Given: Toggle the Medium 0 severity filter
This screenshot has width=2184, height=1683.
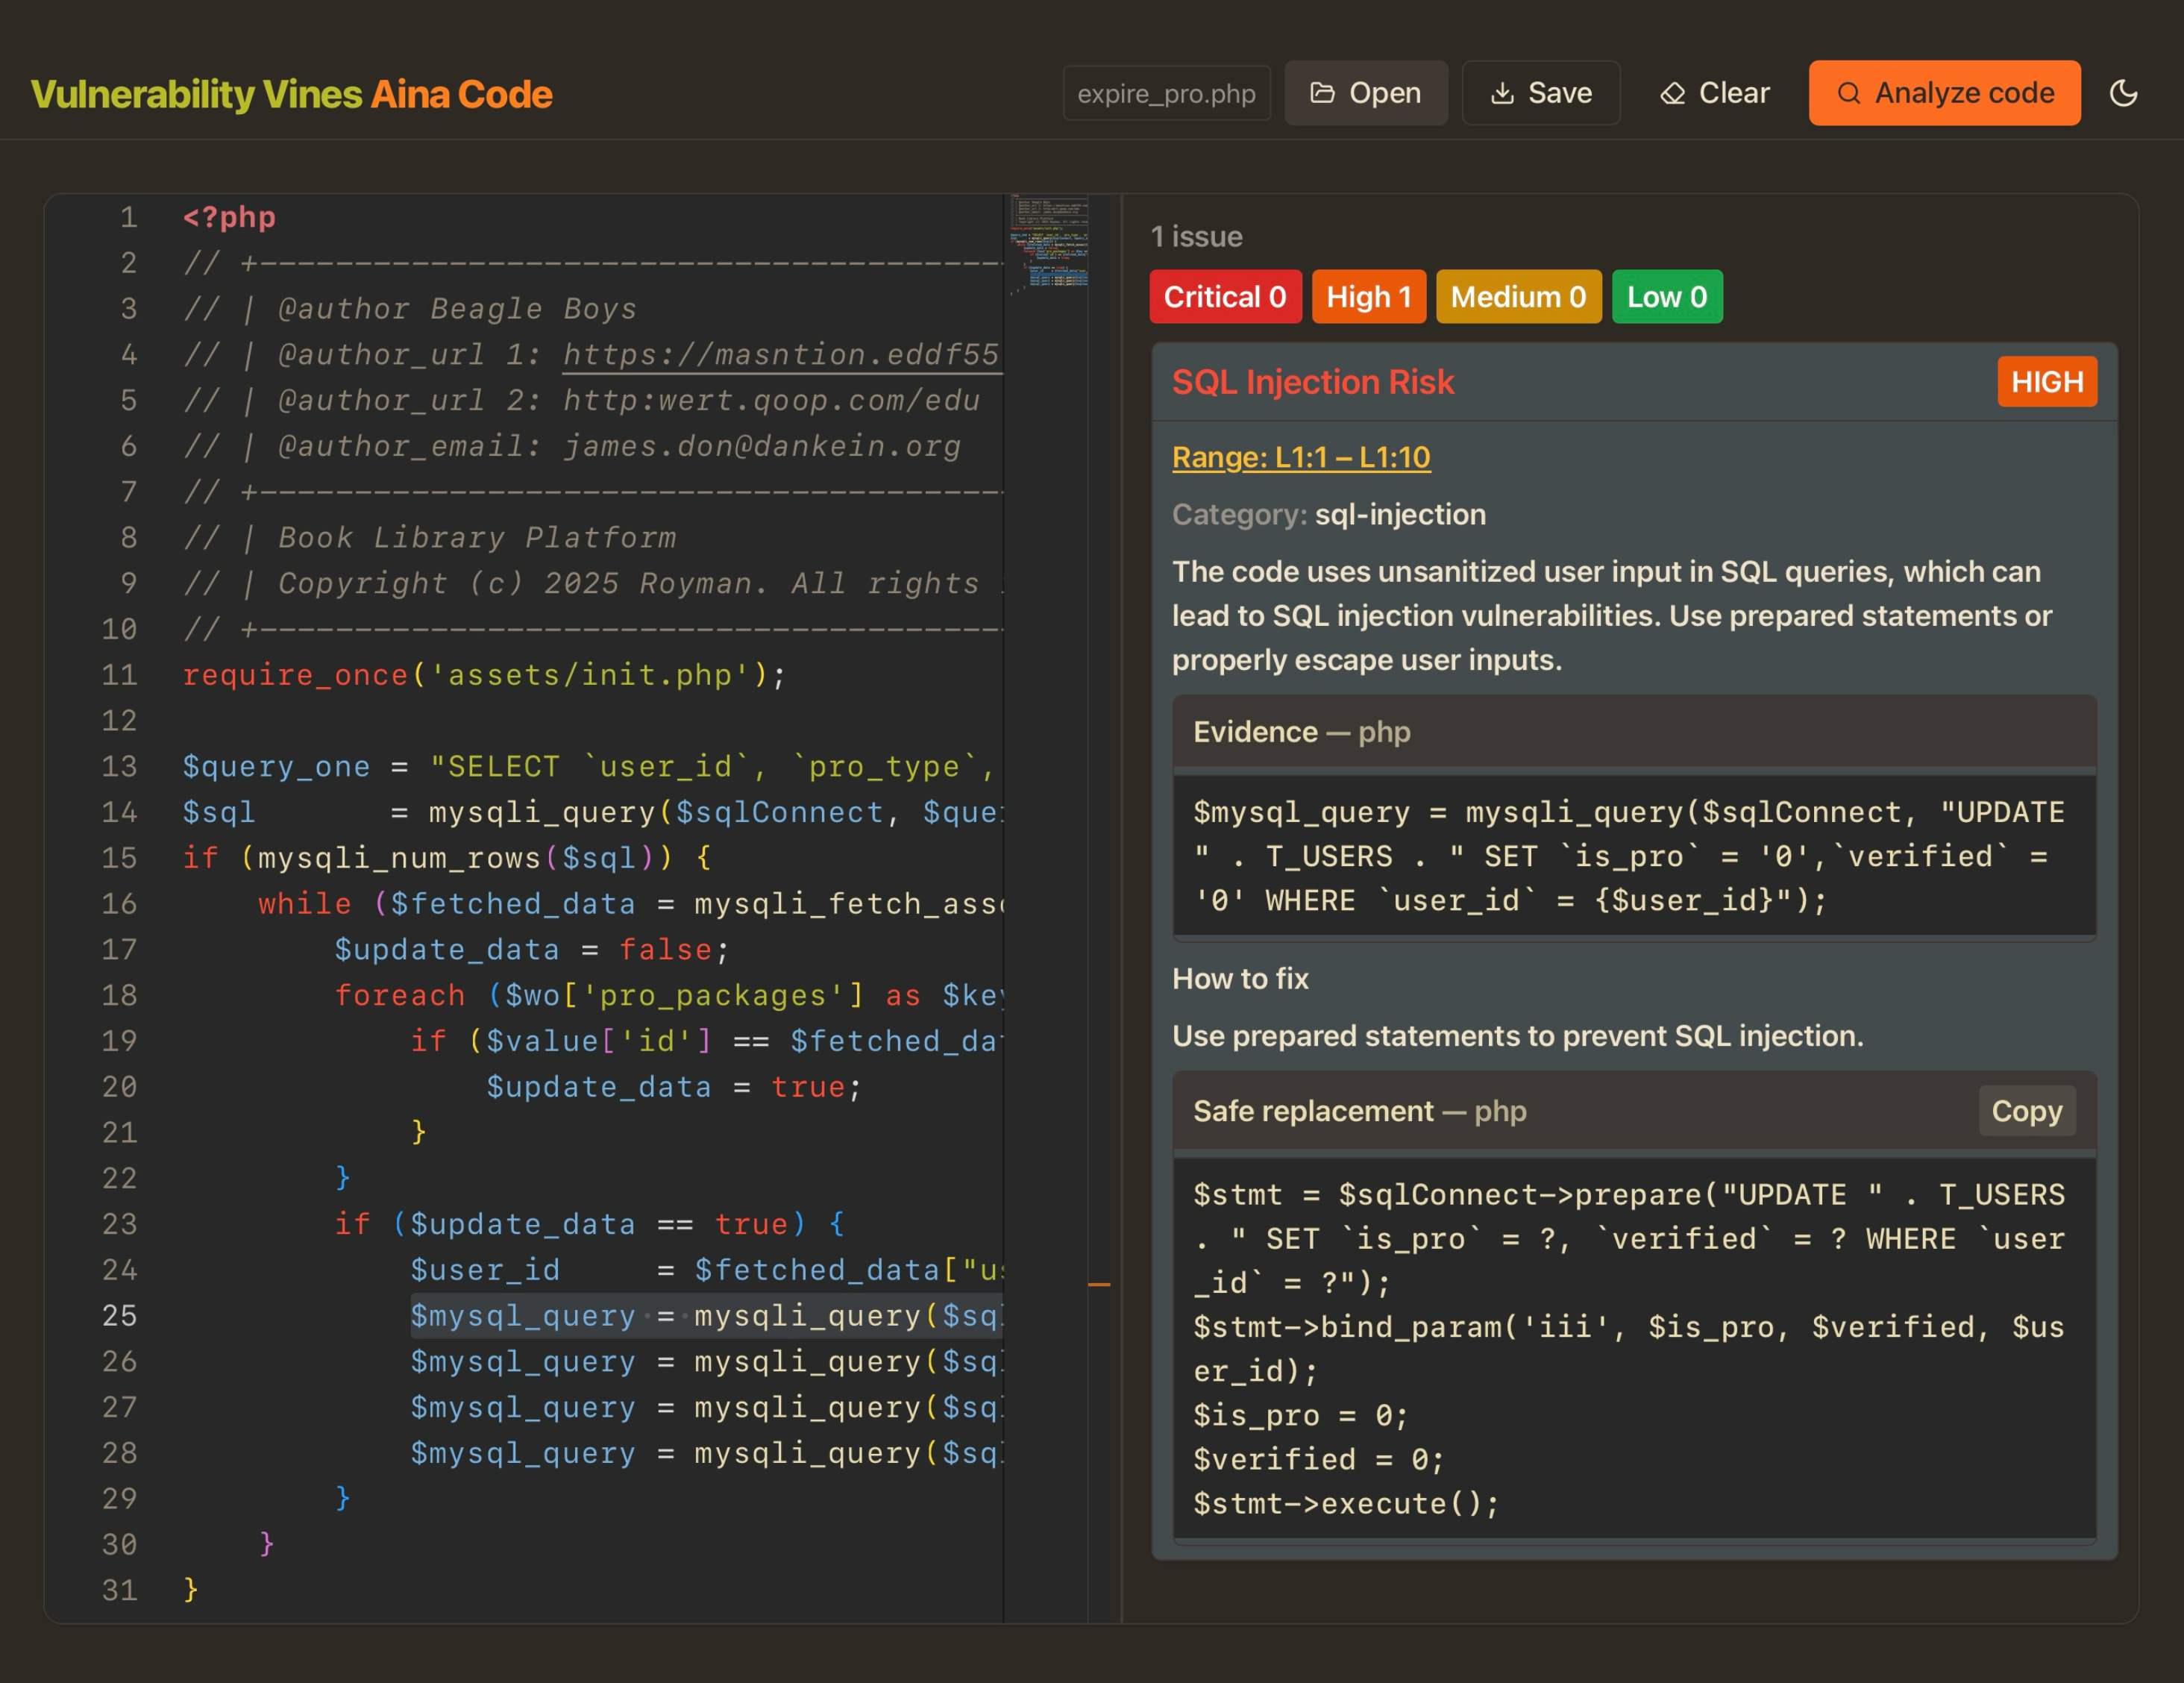Looking at the screenshot, I should (x=1517, y=297).
